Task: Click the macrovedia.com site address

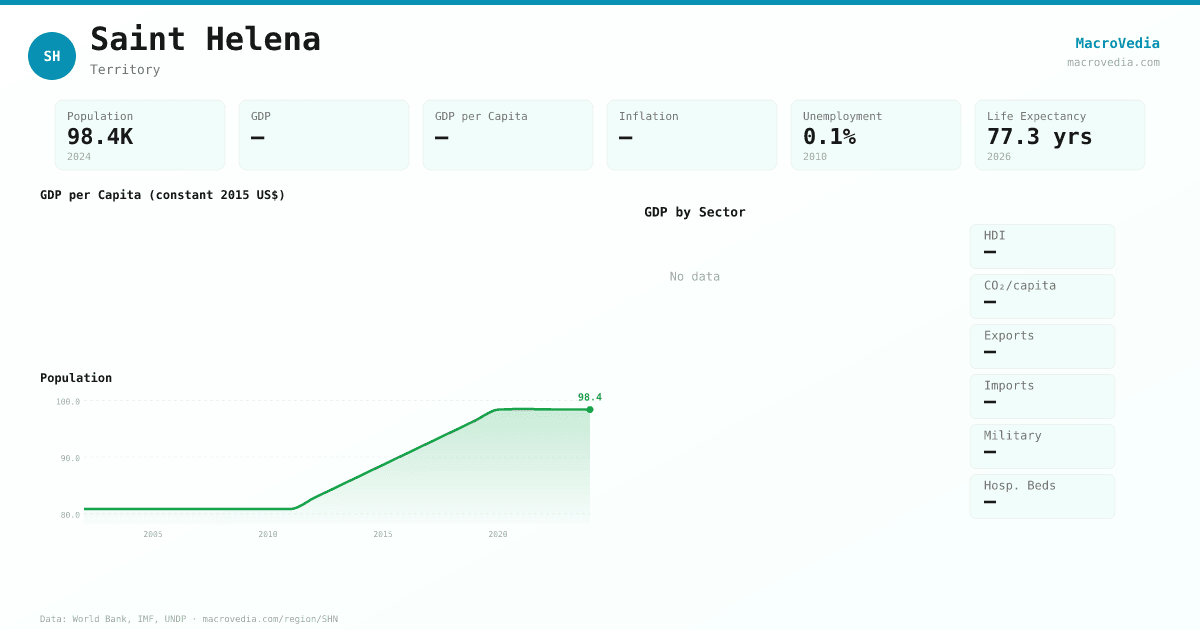Action: (x=1113, y=62)
